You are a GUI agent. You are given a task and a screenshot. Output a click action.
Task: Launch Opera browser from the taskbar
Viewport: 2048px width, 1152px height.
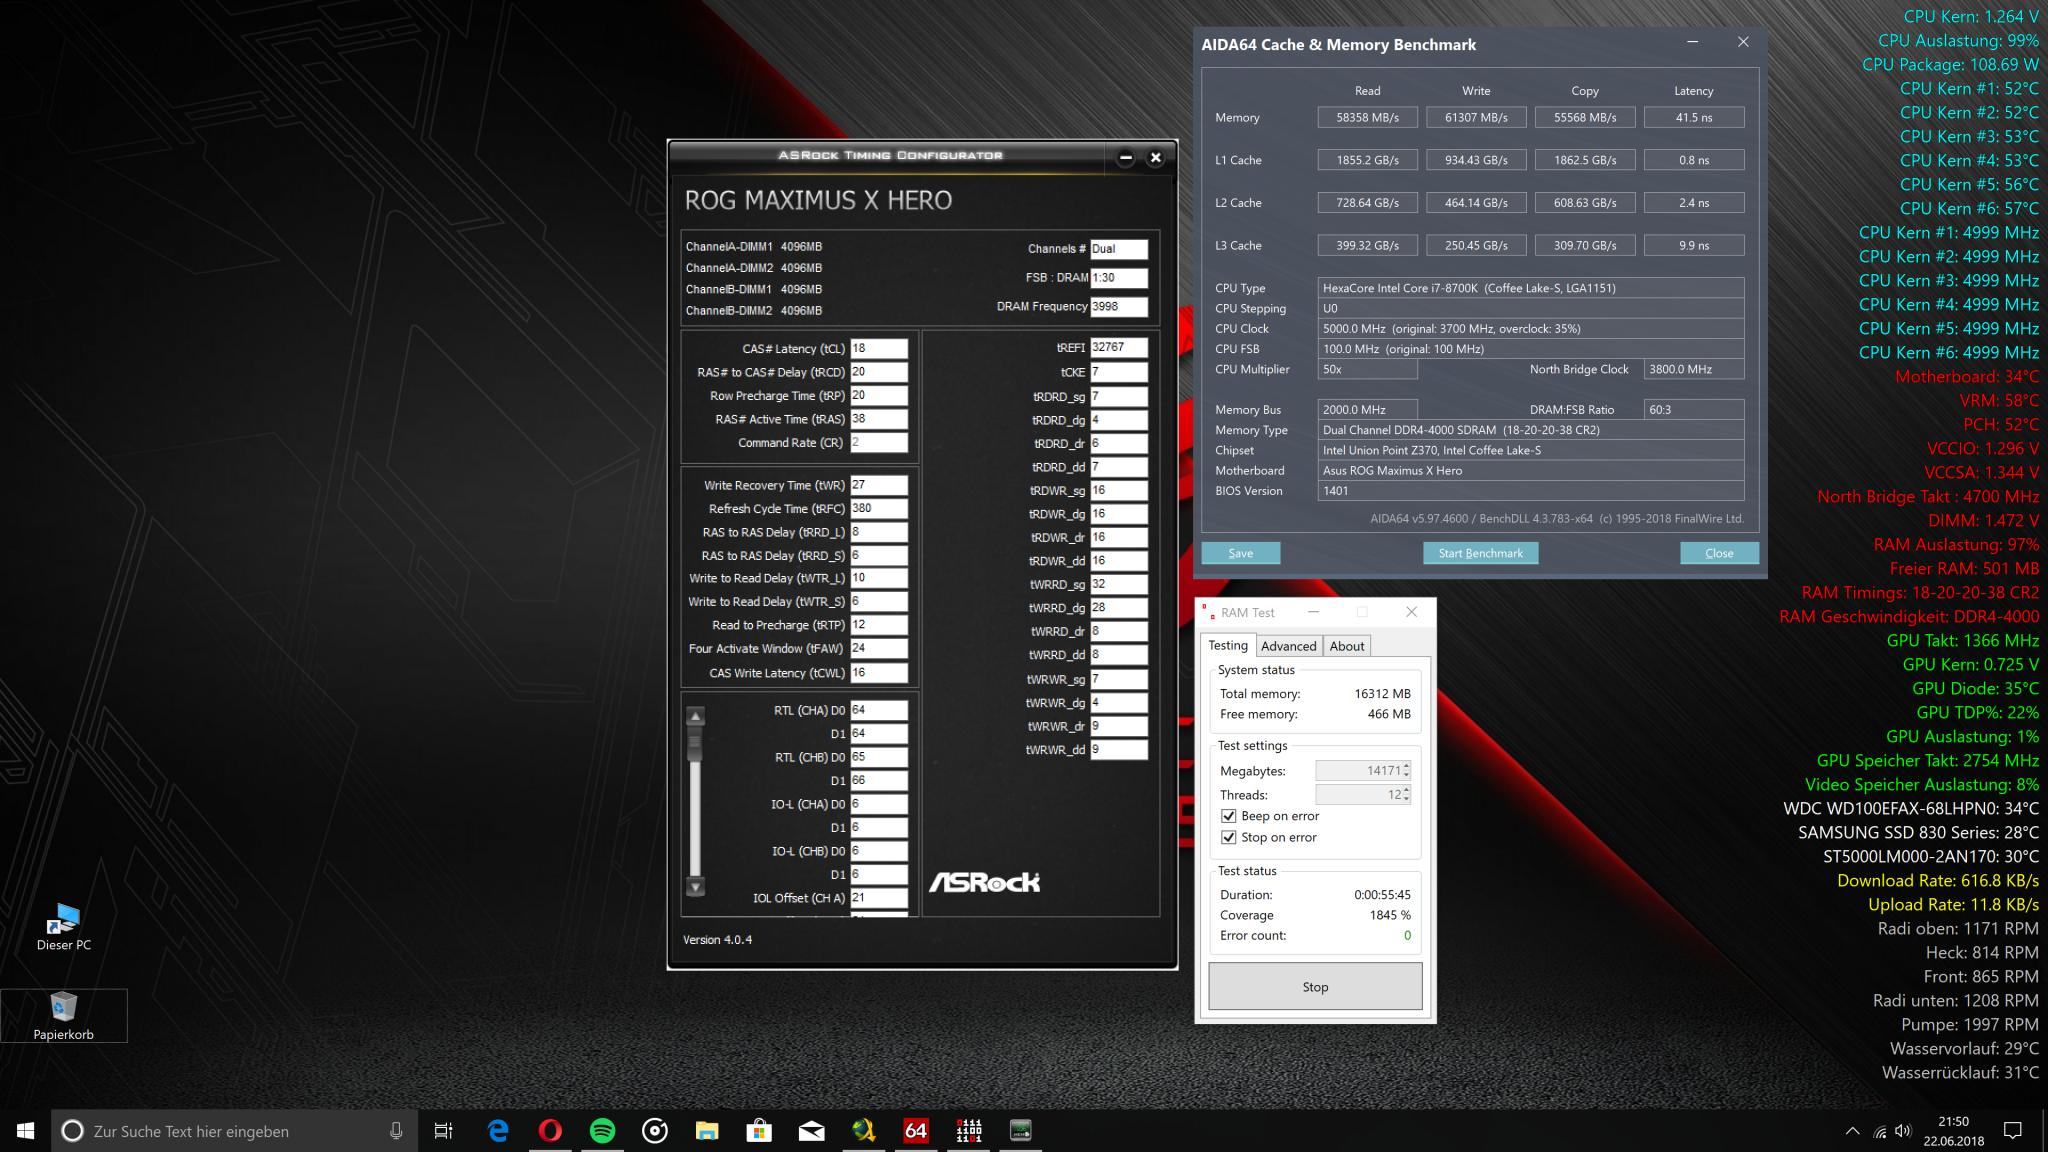click(550, 1131)
